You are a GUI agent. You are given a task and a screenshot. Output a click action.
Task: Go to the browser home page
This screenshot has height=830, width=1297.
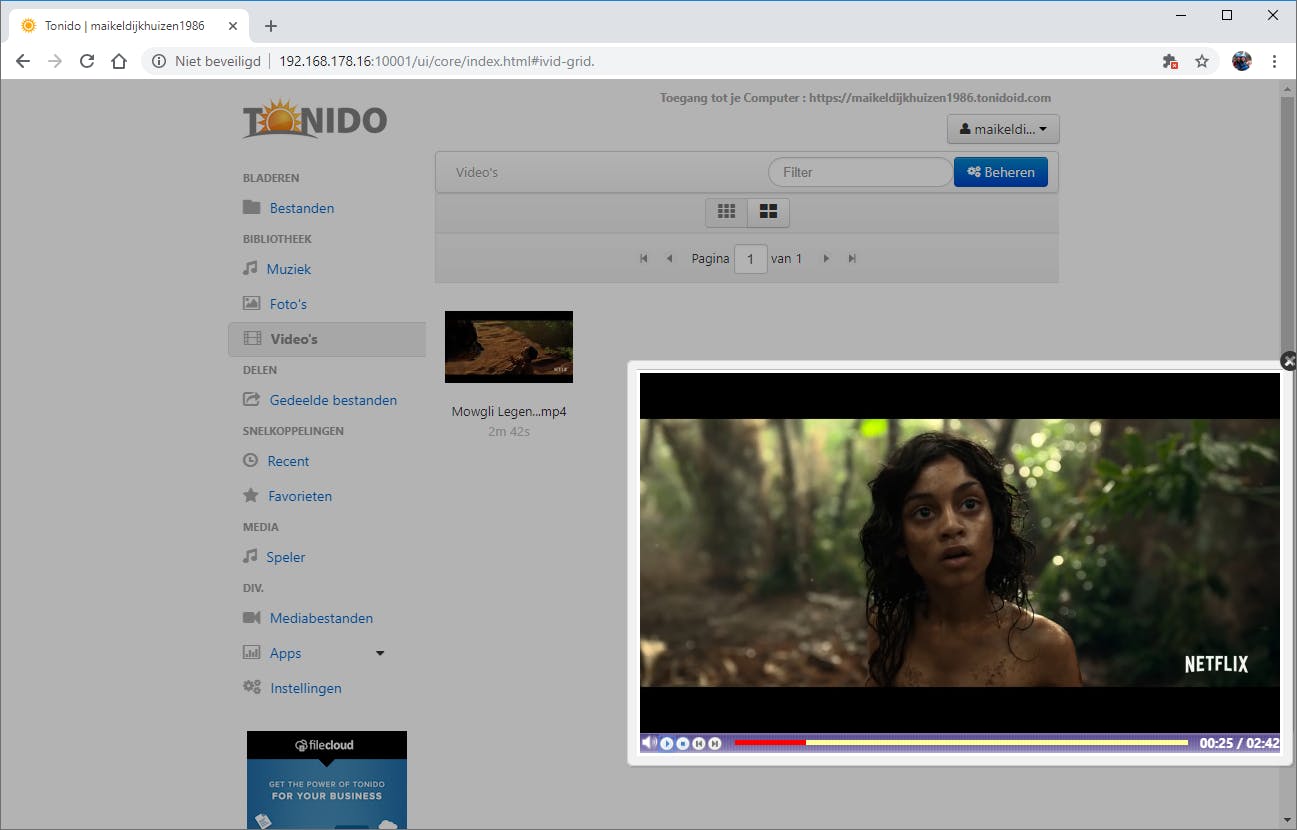tap(119, 61)
